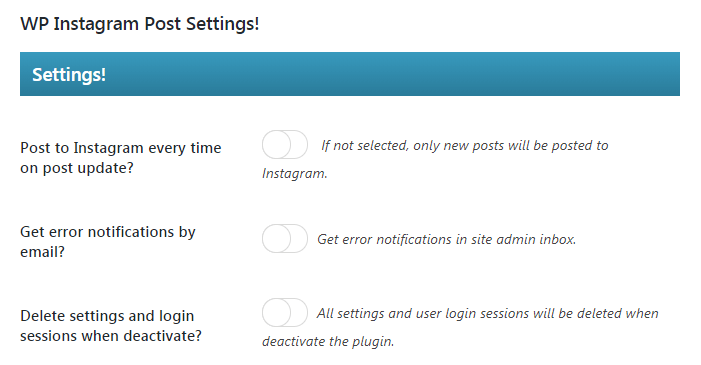Screen dimensions: 701x365
Task: Click the italic "deactivate the plugin." text
Action: point(328,342)
